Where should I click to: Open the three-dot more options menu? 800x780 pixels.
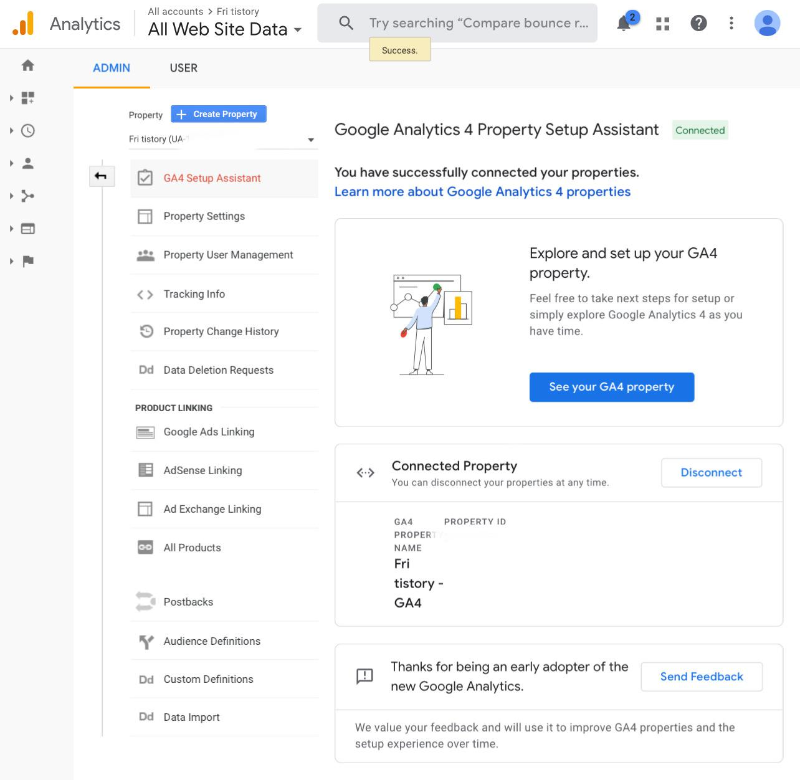point(731,23)
